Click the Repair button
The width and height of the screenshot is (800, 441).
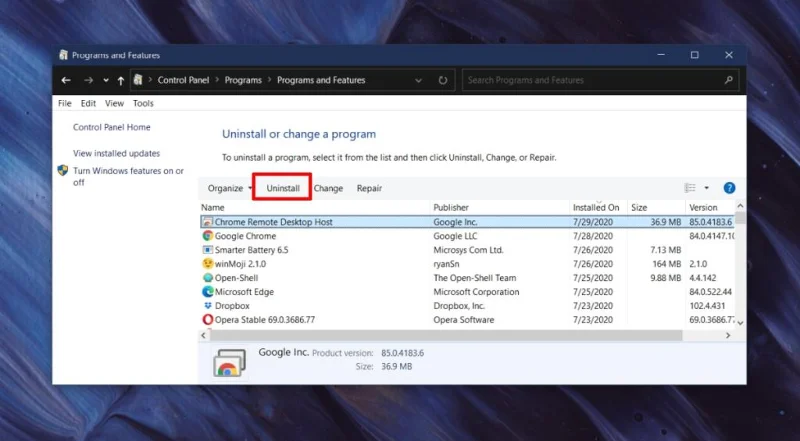369,188
